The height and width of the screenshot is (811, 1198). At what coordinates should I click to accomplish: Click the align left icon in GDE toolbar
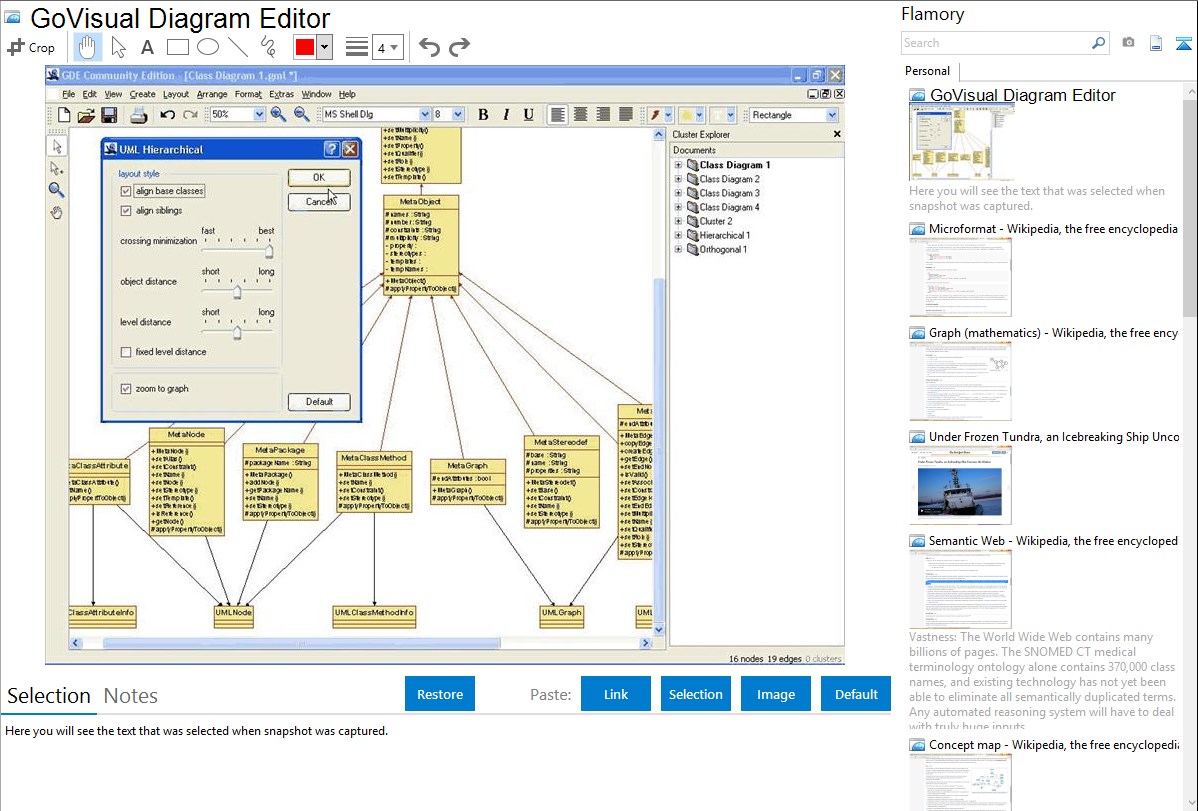(559, 115)
